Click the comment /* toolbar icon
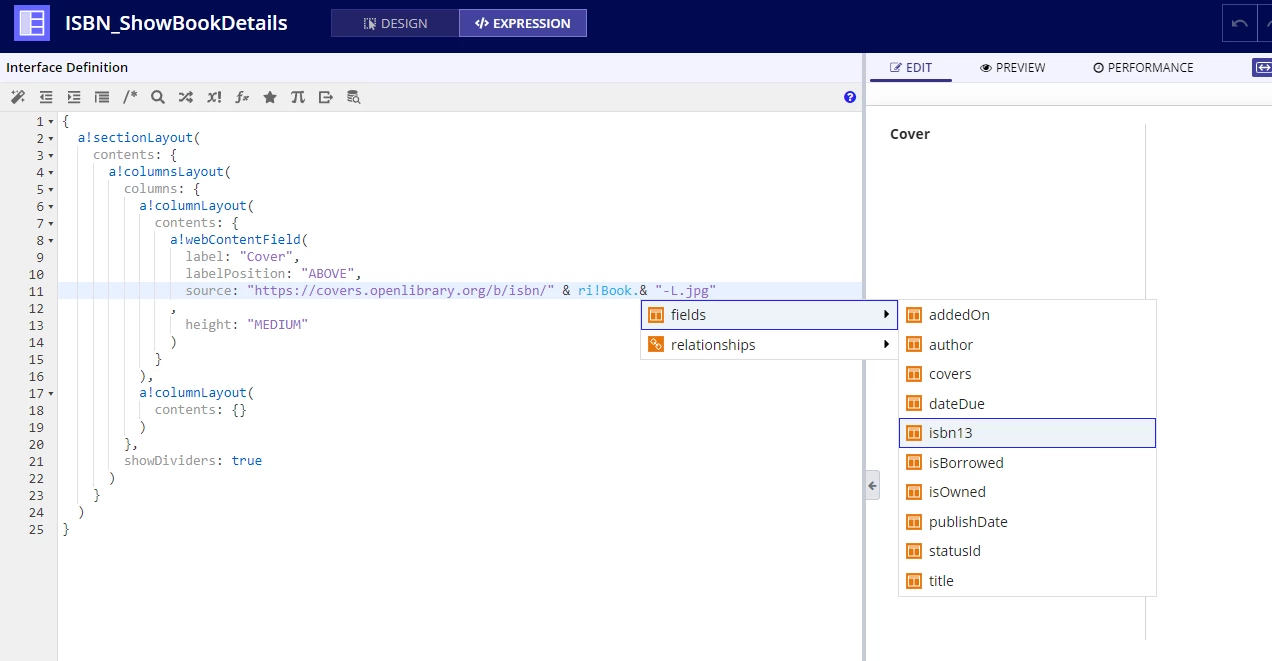 [x=130, y=97]
